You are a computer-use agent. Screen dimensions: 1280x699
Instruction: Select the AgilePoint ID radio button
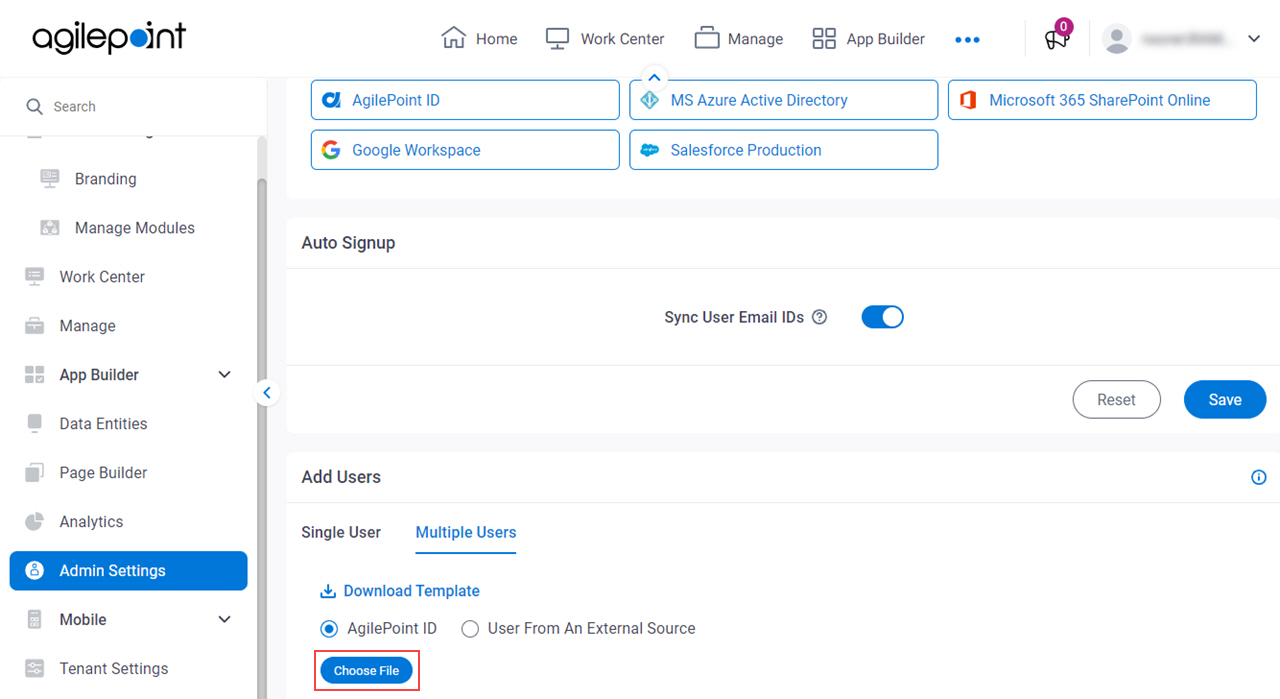(329, 629)
